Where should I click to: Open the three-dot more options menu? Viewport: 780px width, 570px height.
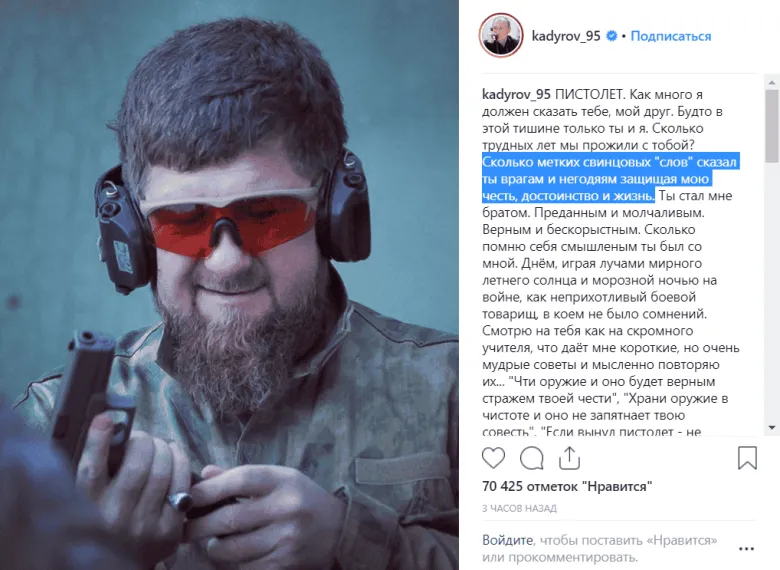click(746, 549)
